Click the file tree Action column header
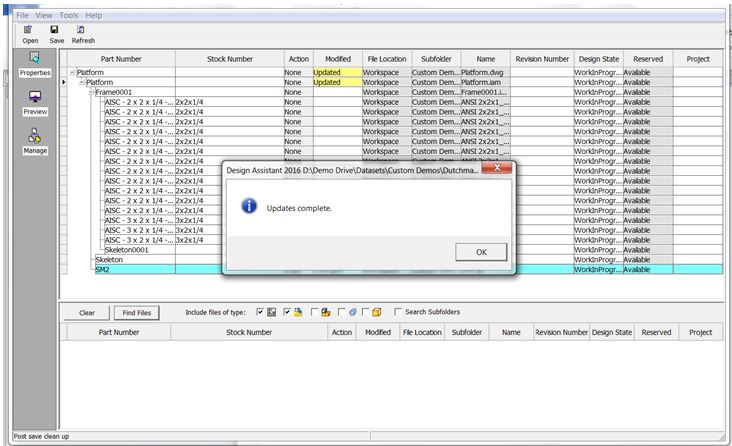 tap(299, 59)
